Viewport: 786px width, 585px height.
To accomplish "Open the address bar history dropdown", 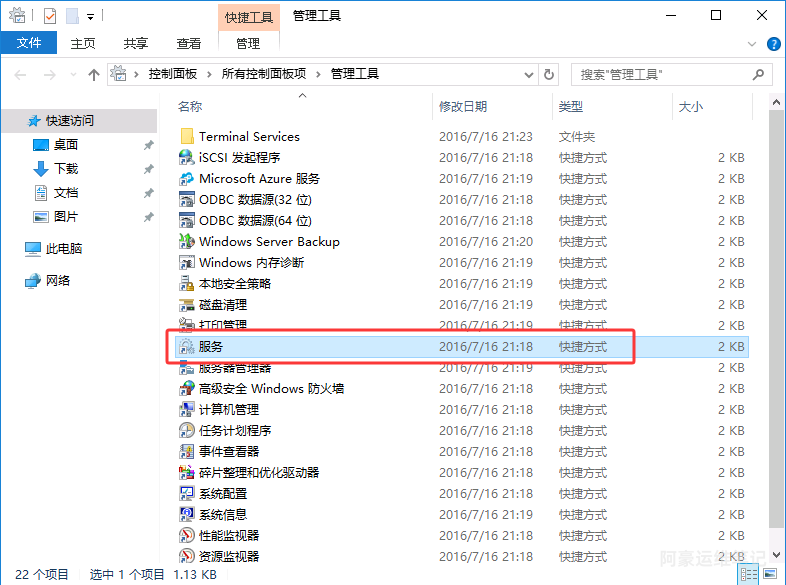I will 529,74.
